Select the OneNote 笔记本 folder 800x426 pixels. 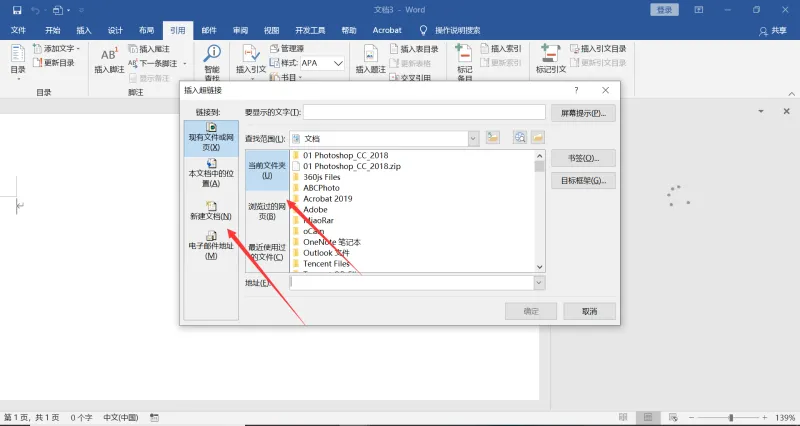pos(326,242)
